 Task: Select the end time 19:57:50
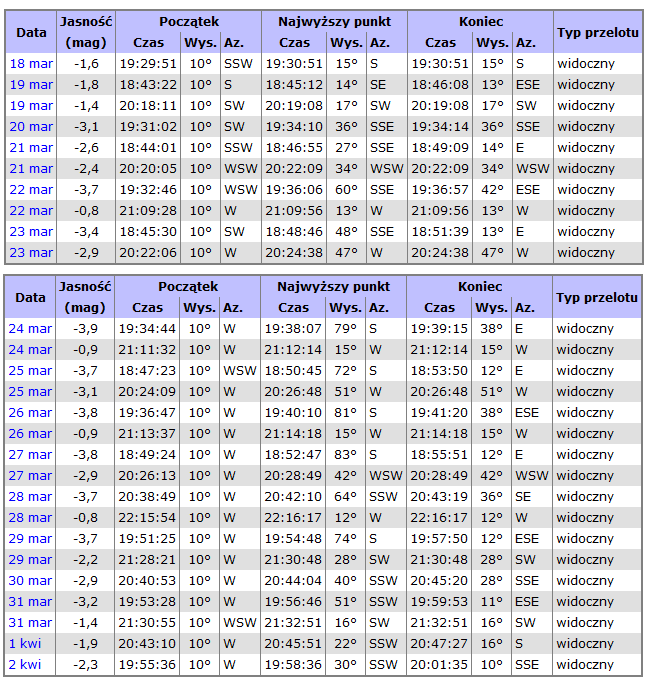click(x=439, y=539)
